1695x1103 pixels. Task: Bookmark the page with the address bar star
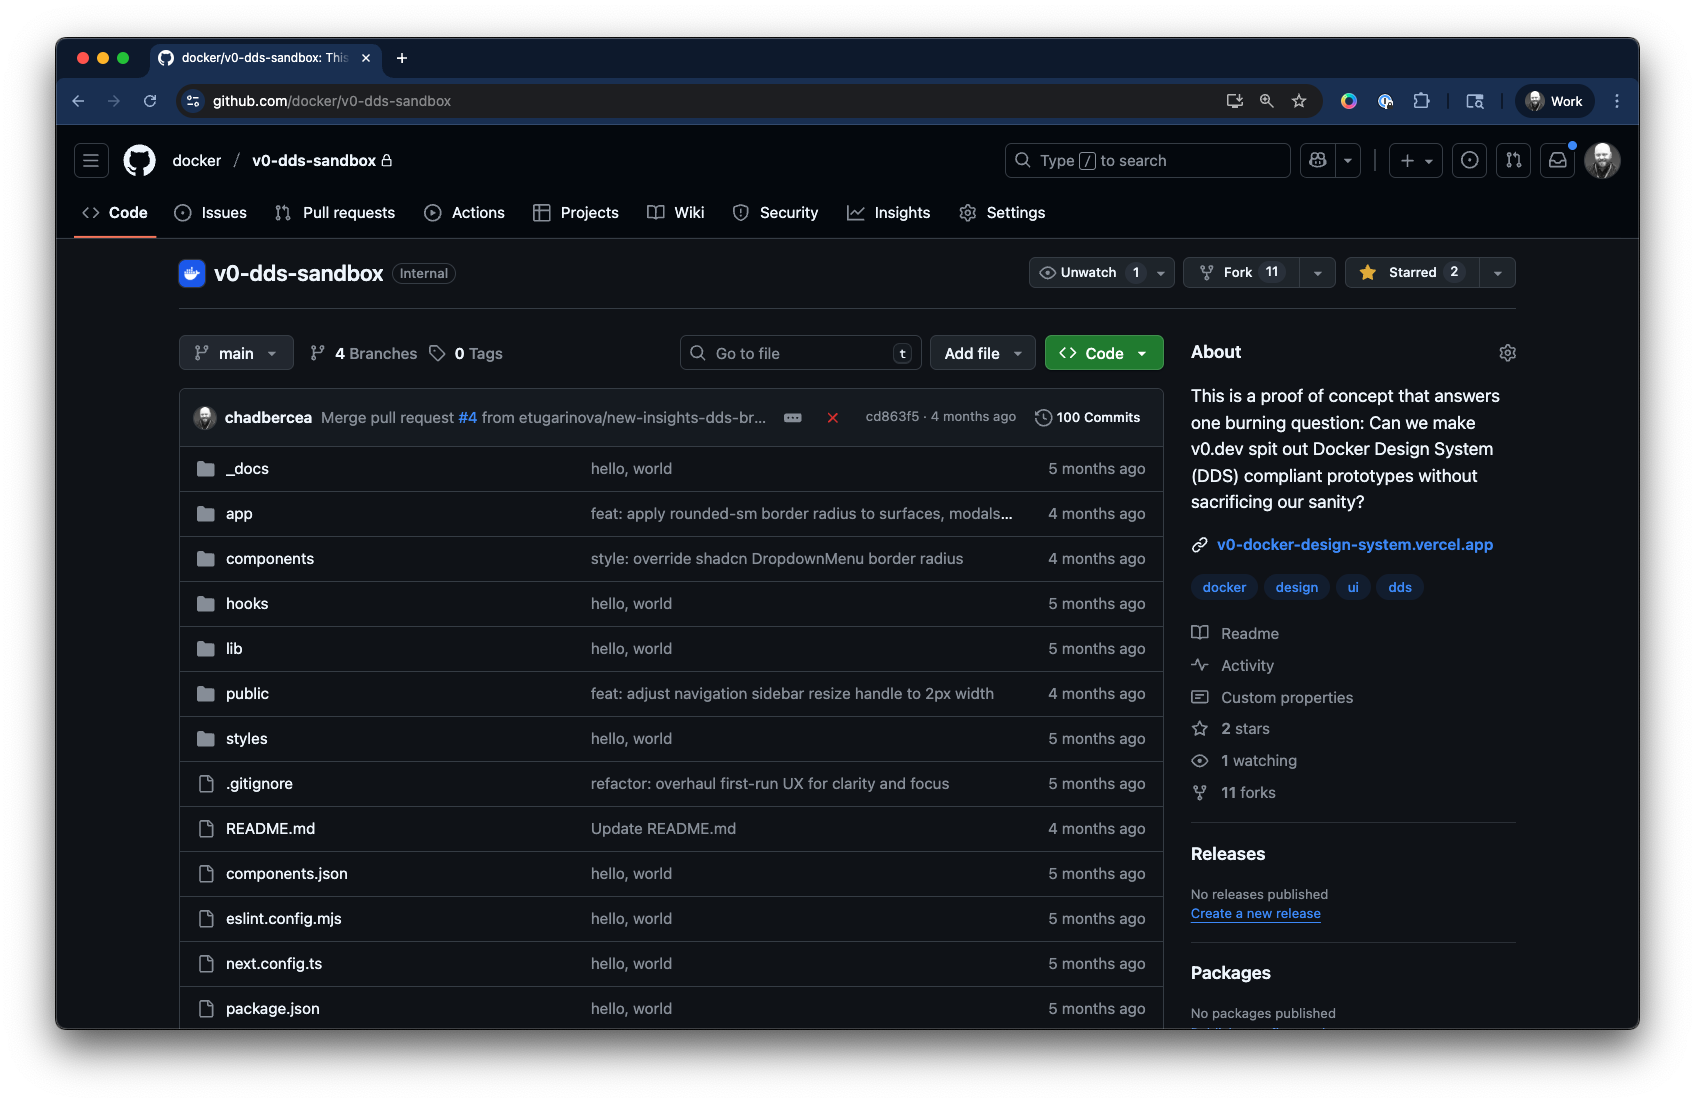[x=1299, y=101]
